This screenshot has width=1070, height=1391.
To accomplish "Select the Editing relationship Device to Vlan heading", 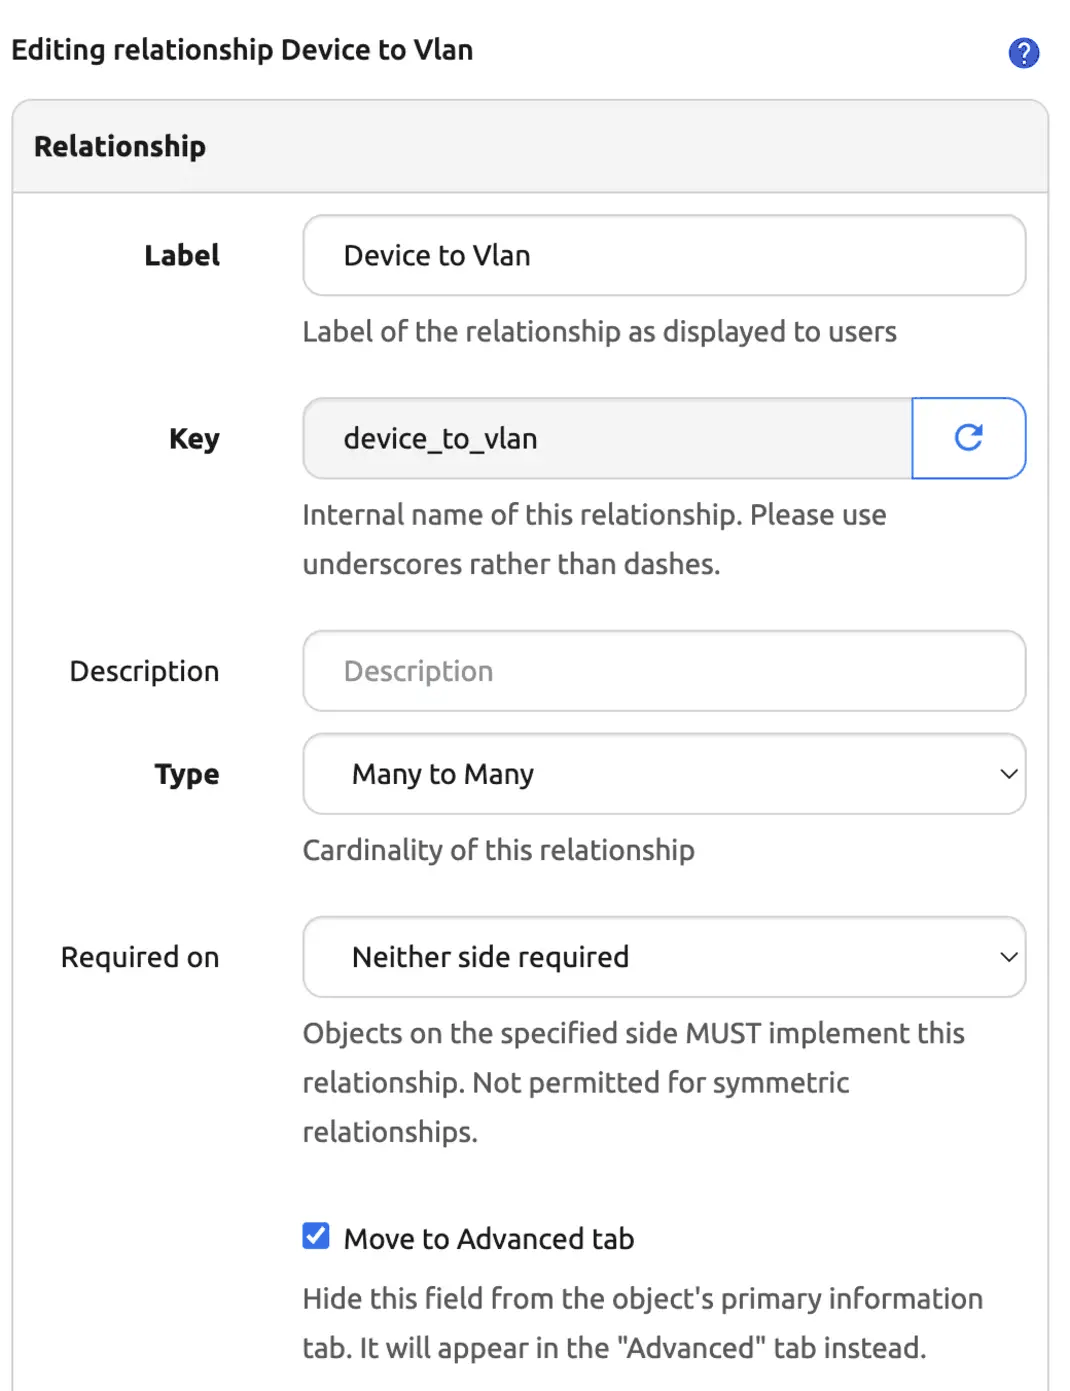I will (242, 49).
